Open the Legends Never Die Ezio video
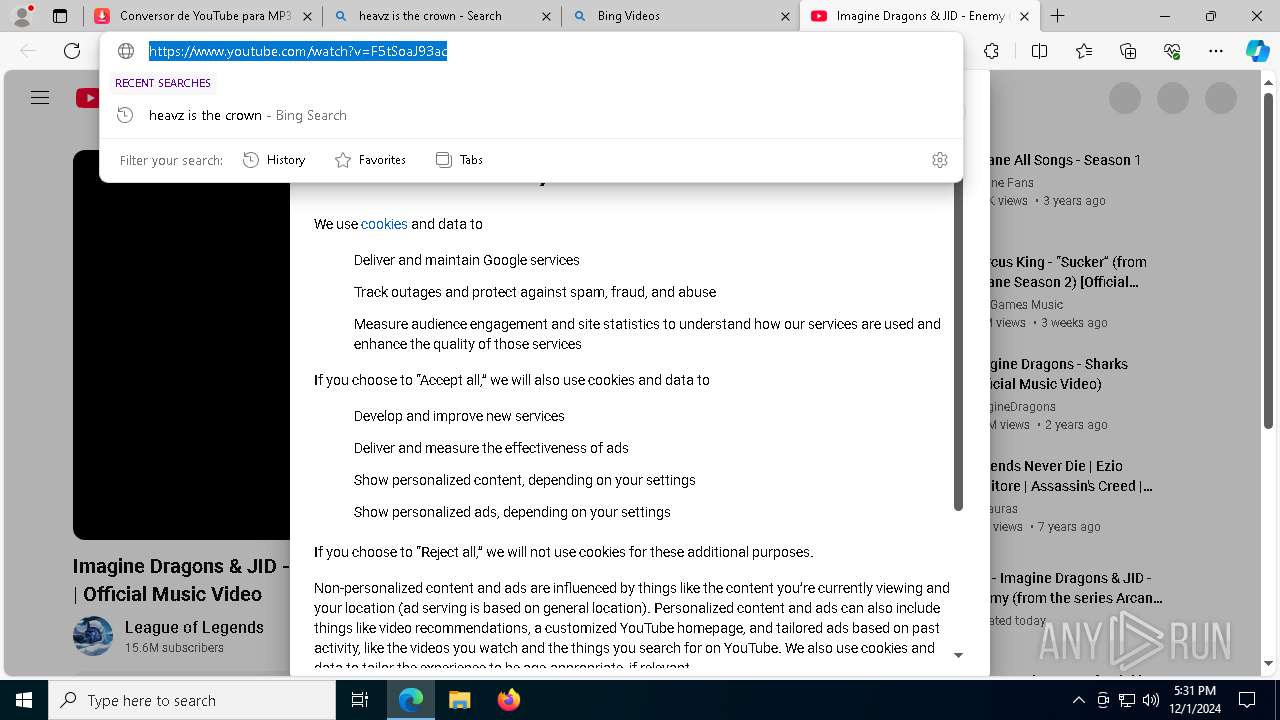Viewport: 1280px width, 720px height. [x=1071, y=476]
